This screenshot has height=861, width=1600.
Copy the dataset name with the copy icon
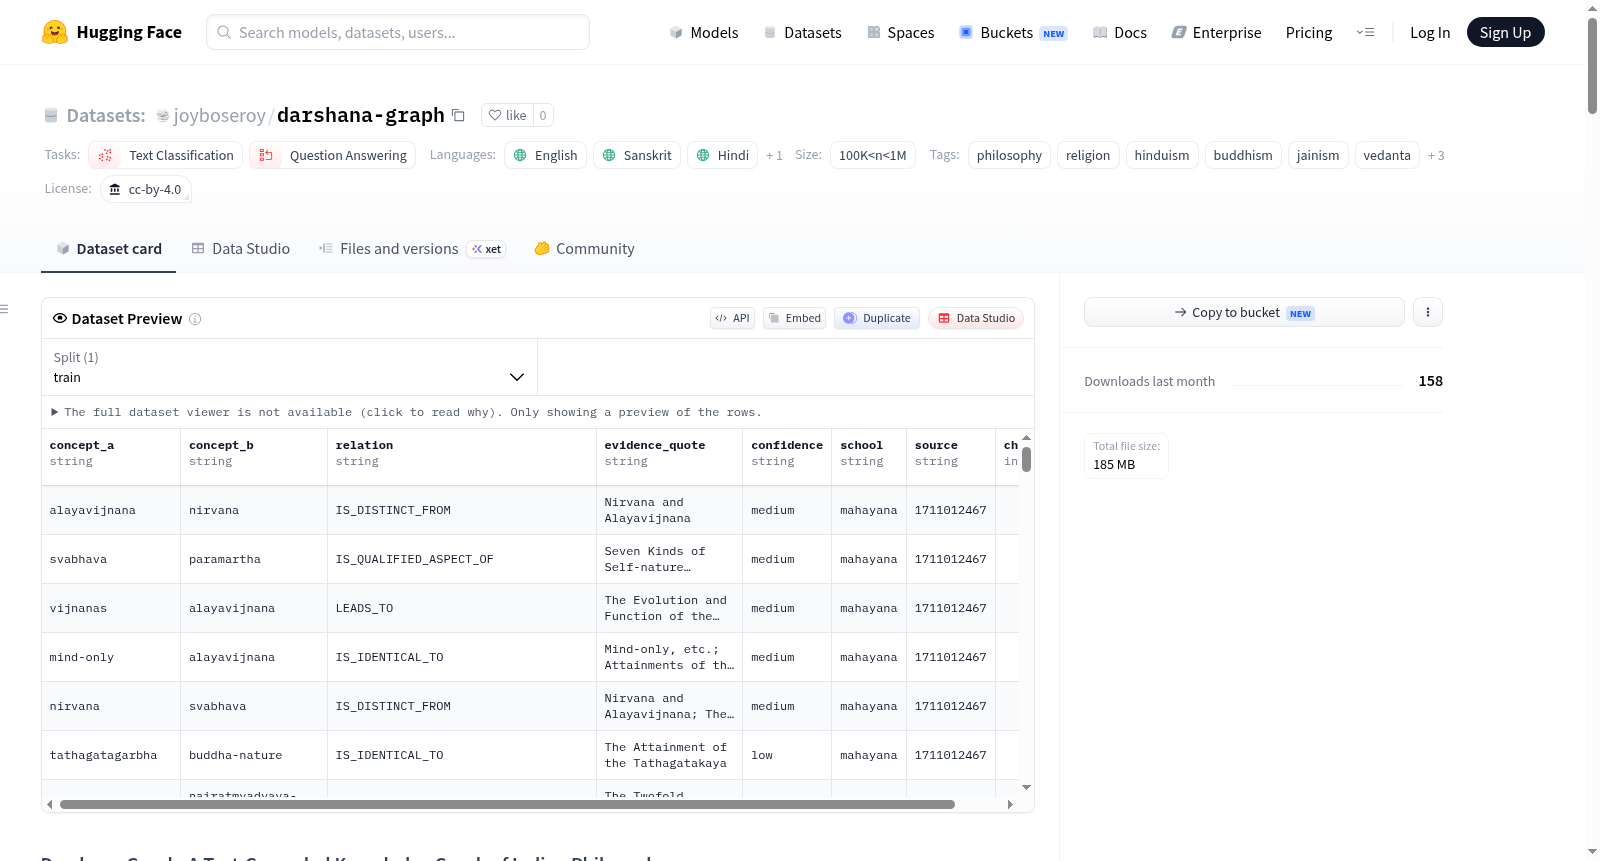(458, 115)
